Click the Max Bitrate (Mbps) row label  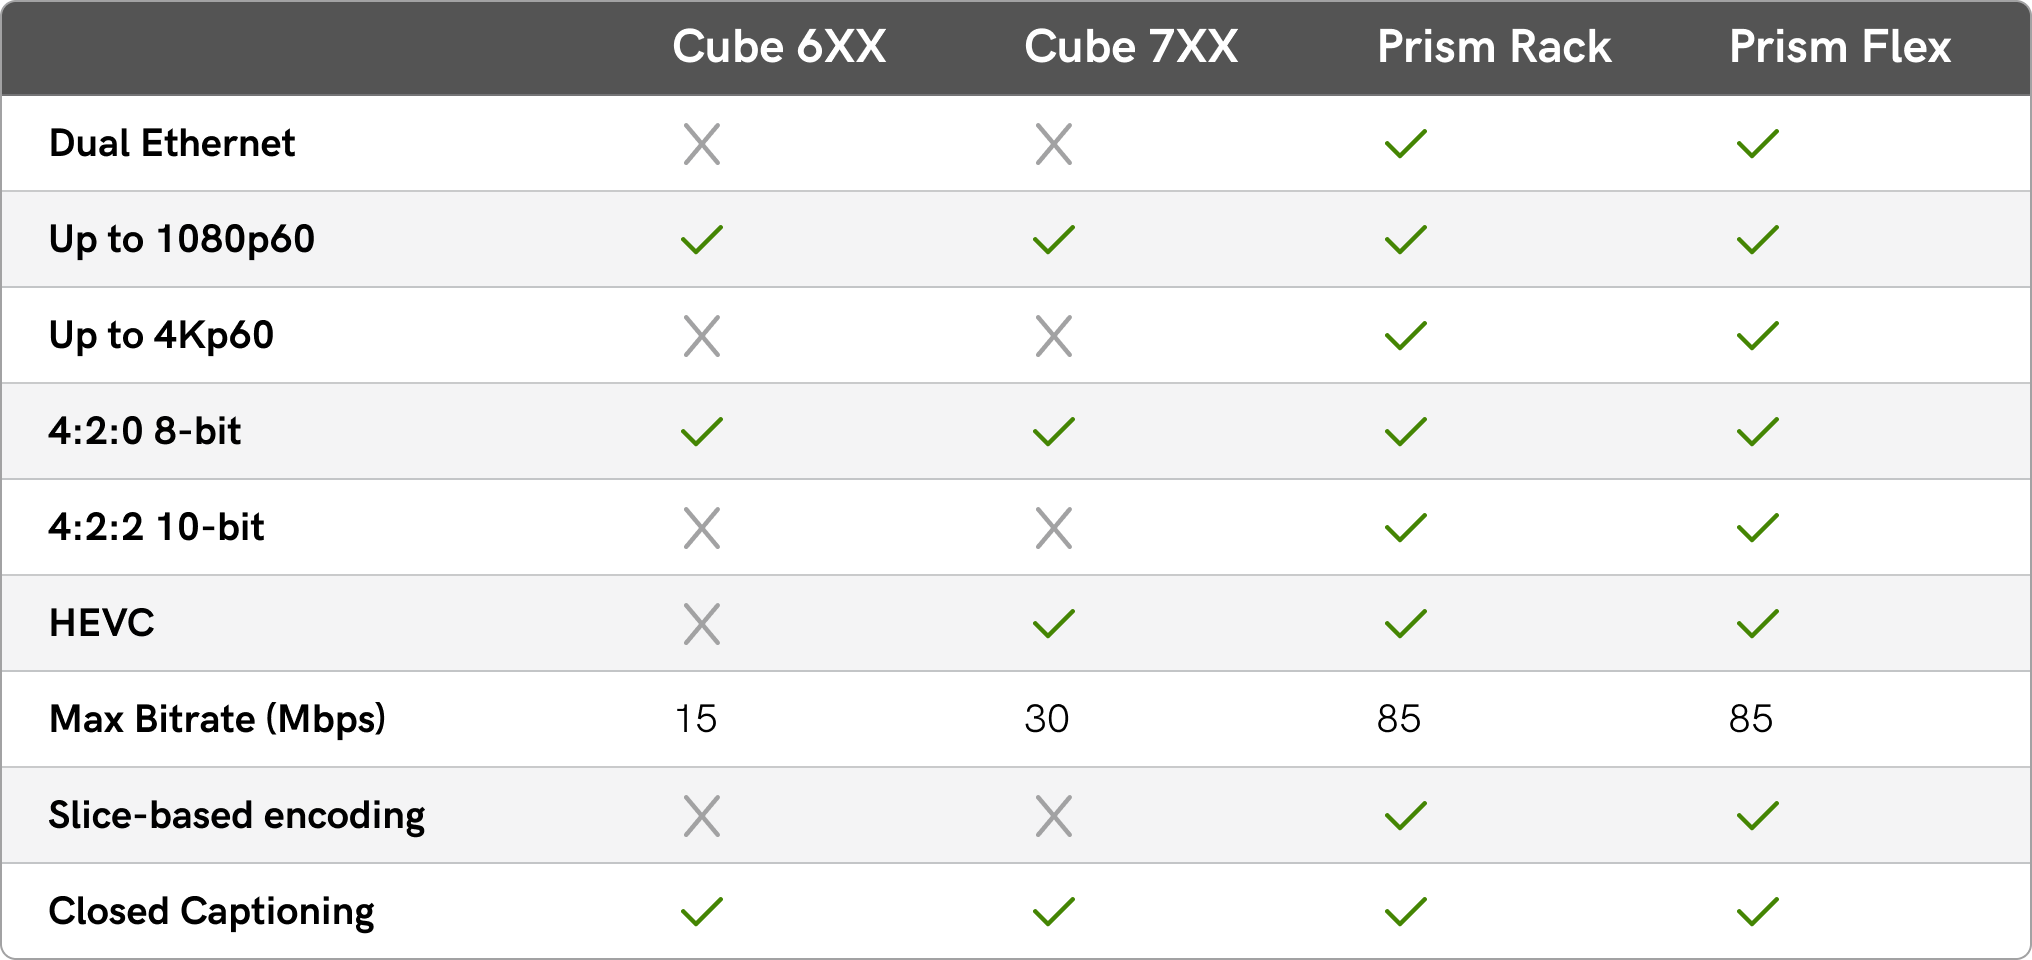[217, 719]
